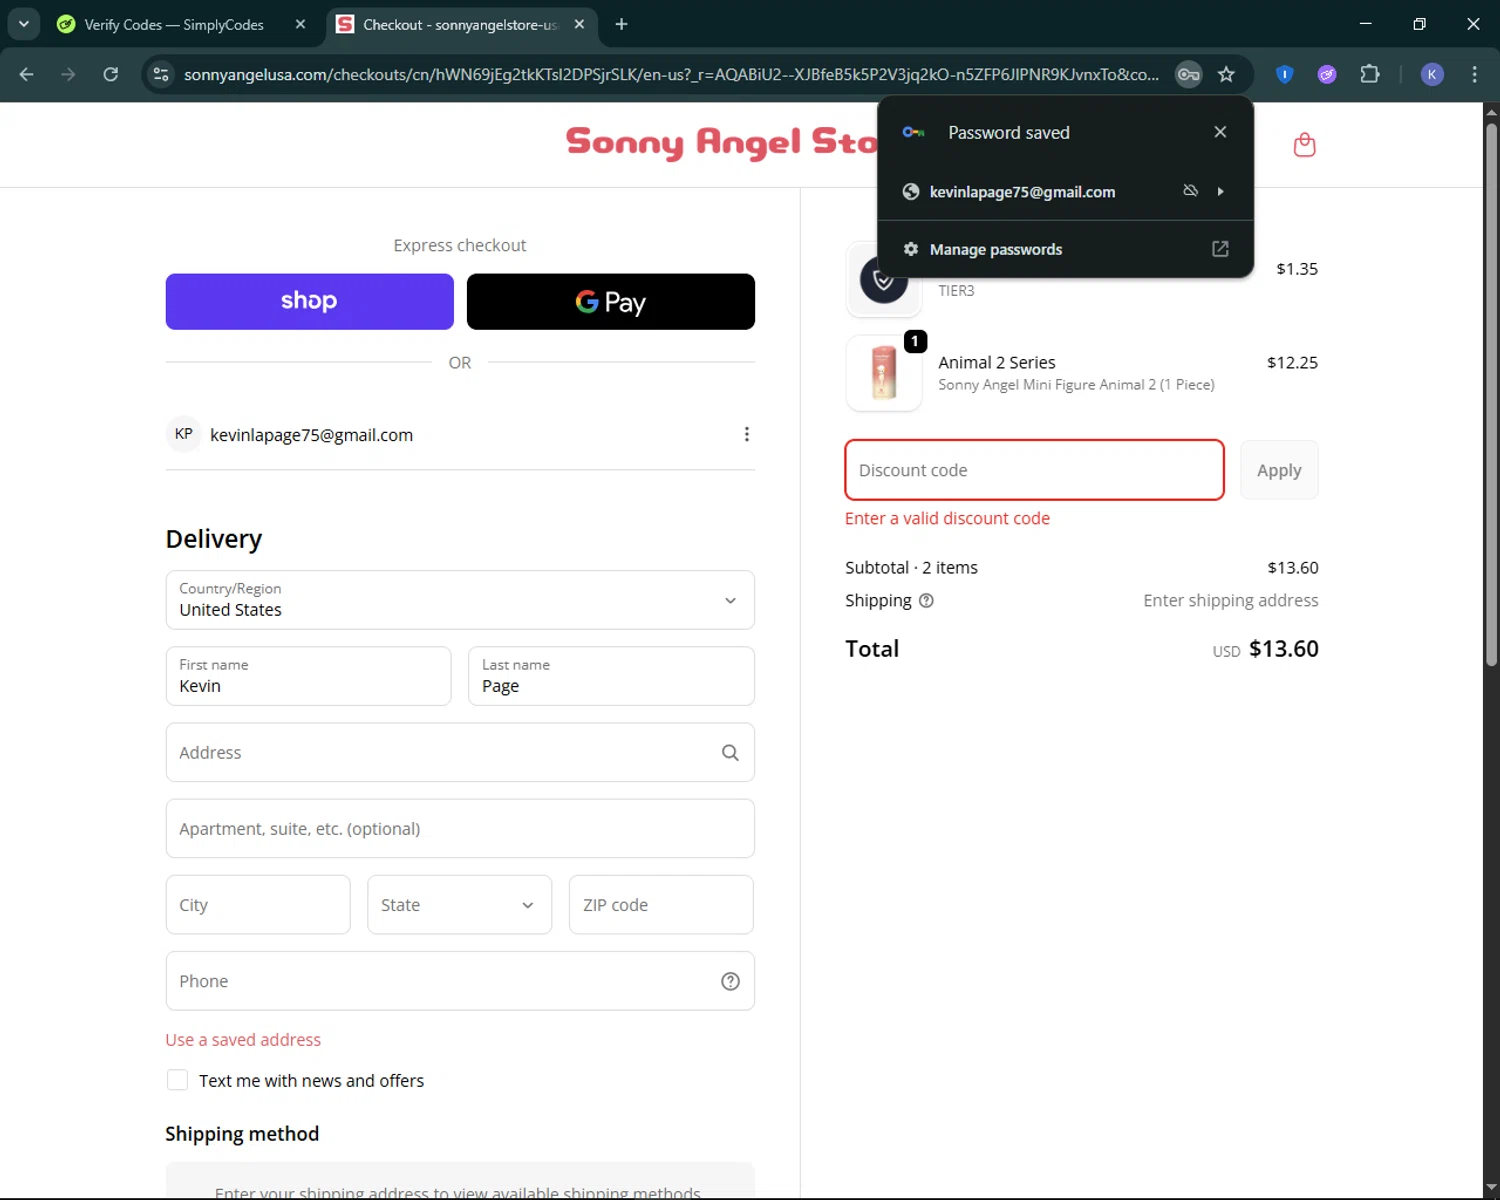
Task: Open the K profile avatar
Action: pos(1432,74)
